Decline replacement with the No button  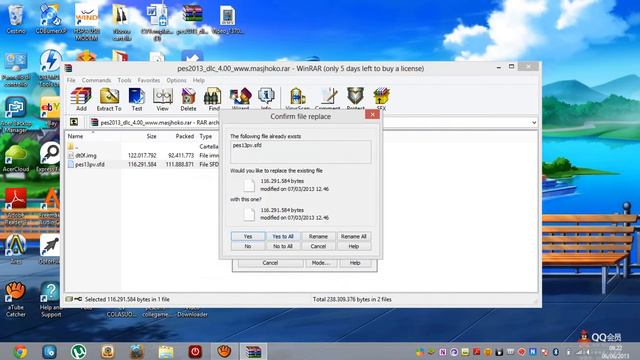(x=248, y=246)
